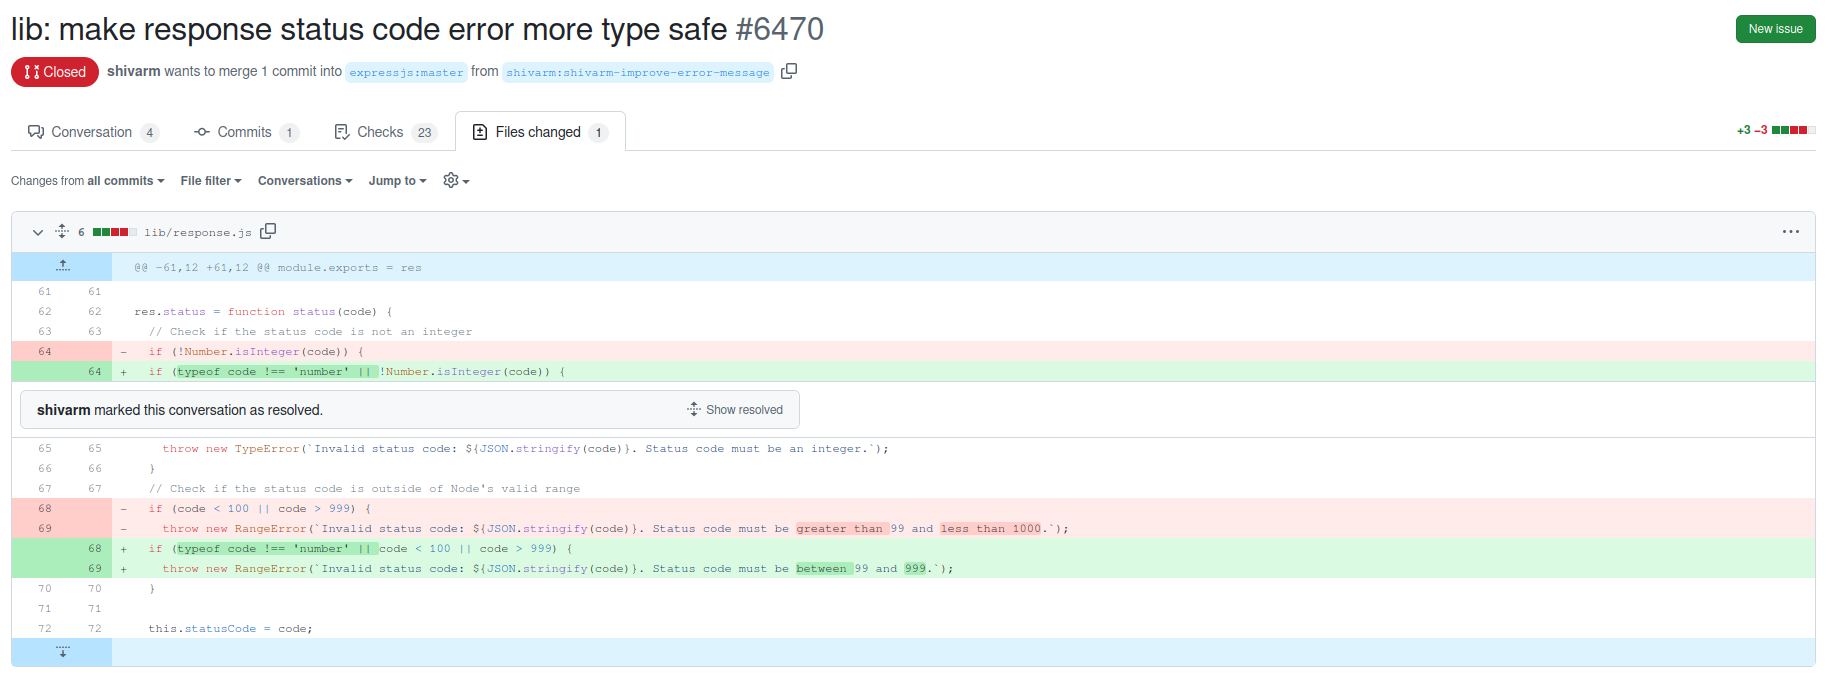The width and height of the screenshot is (1836, 688).
Task: Open the Checks tab
Action: pyautogui.click(x=384, y=132)
